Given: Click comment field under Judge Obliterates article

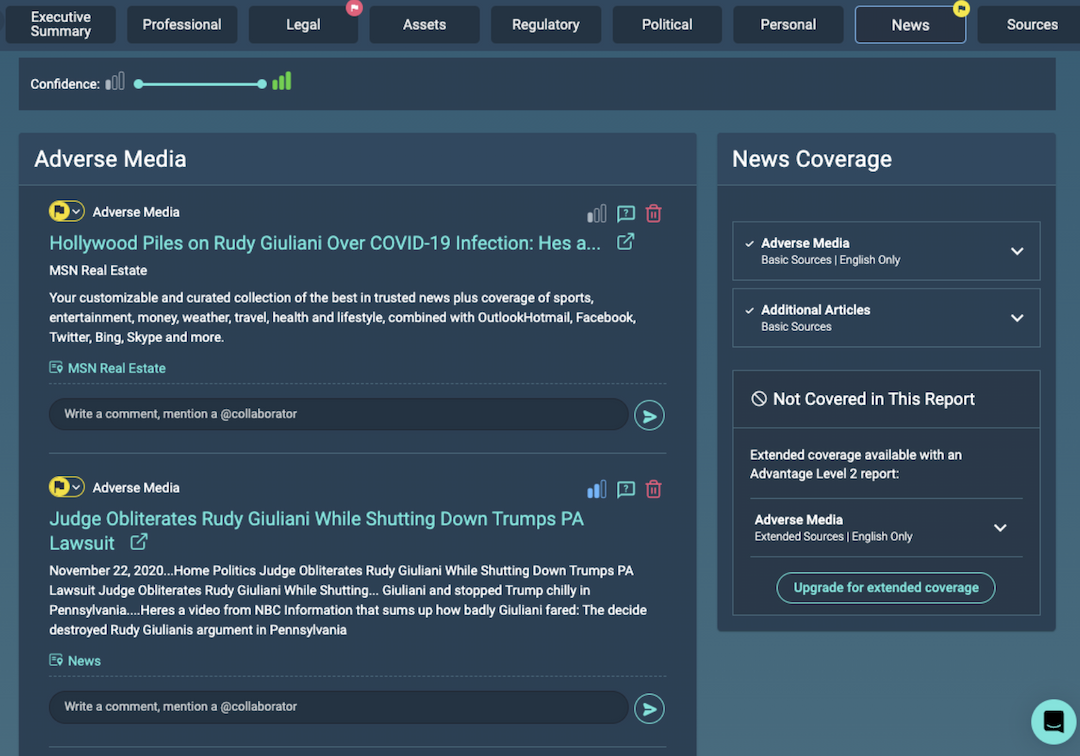Looking at the screenshot, I should click(x=339, y=707).
